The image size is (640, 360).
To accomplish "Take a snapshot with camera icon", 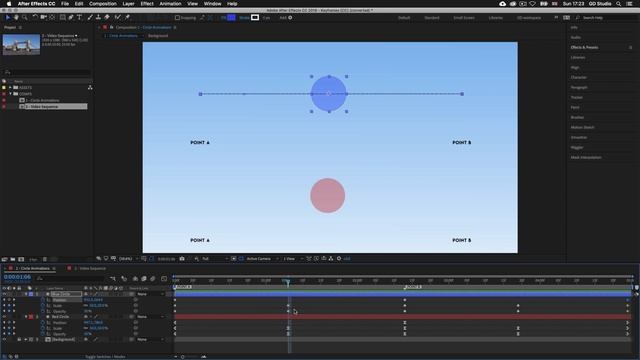I will coord(182,259).
